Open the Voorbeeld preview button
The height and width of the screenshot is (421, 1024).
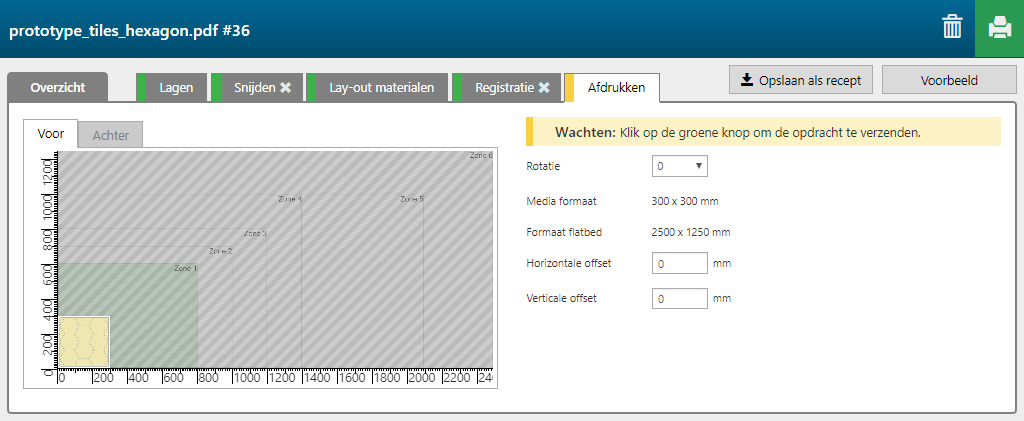pyautogui.click(x=949, y=80)
